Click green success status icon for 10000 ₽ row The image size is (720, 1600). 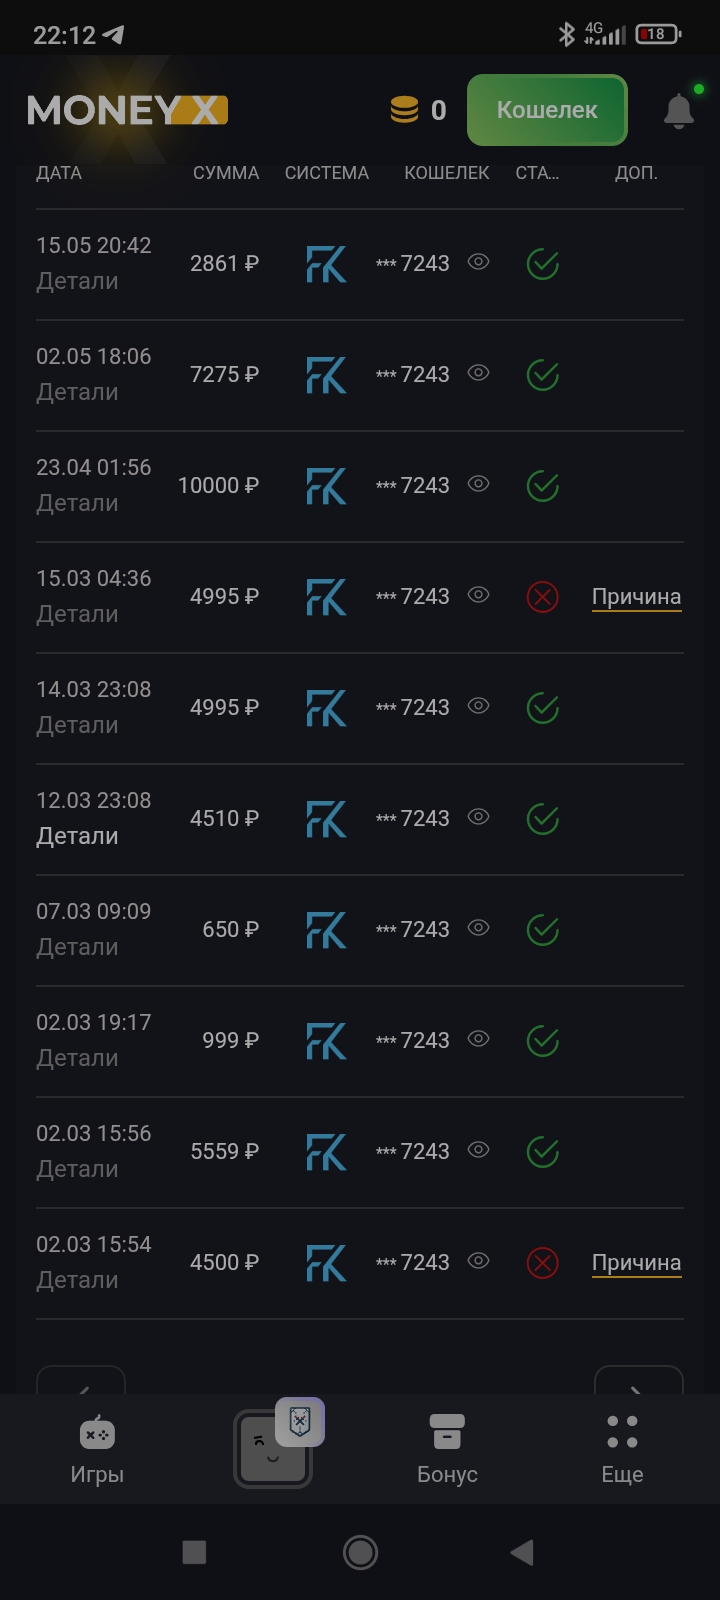tap(542, 486)
